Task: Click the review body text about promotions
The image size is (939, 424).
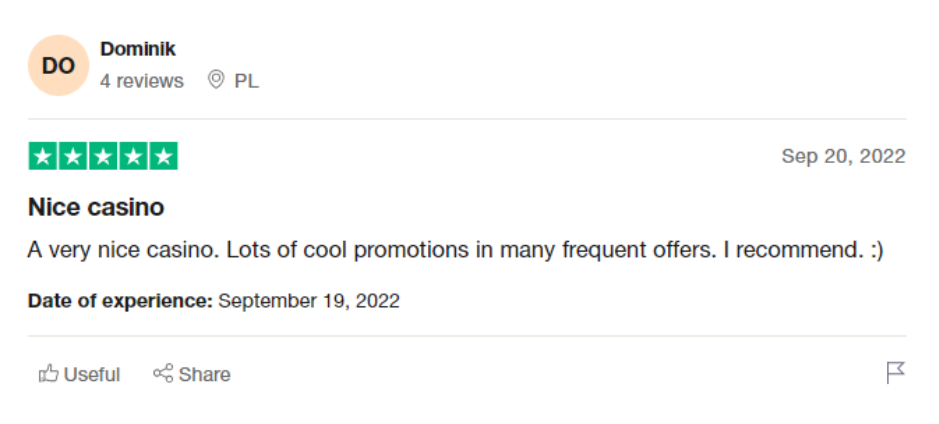Action: pos(456,250)
